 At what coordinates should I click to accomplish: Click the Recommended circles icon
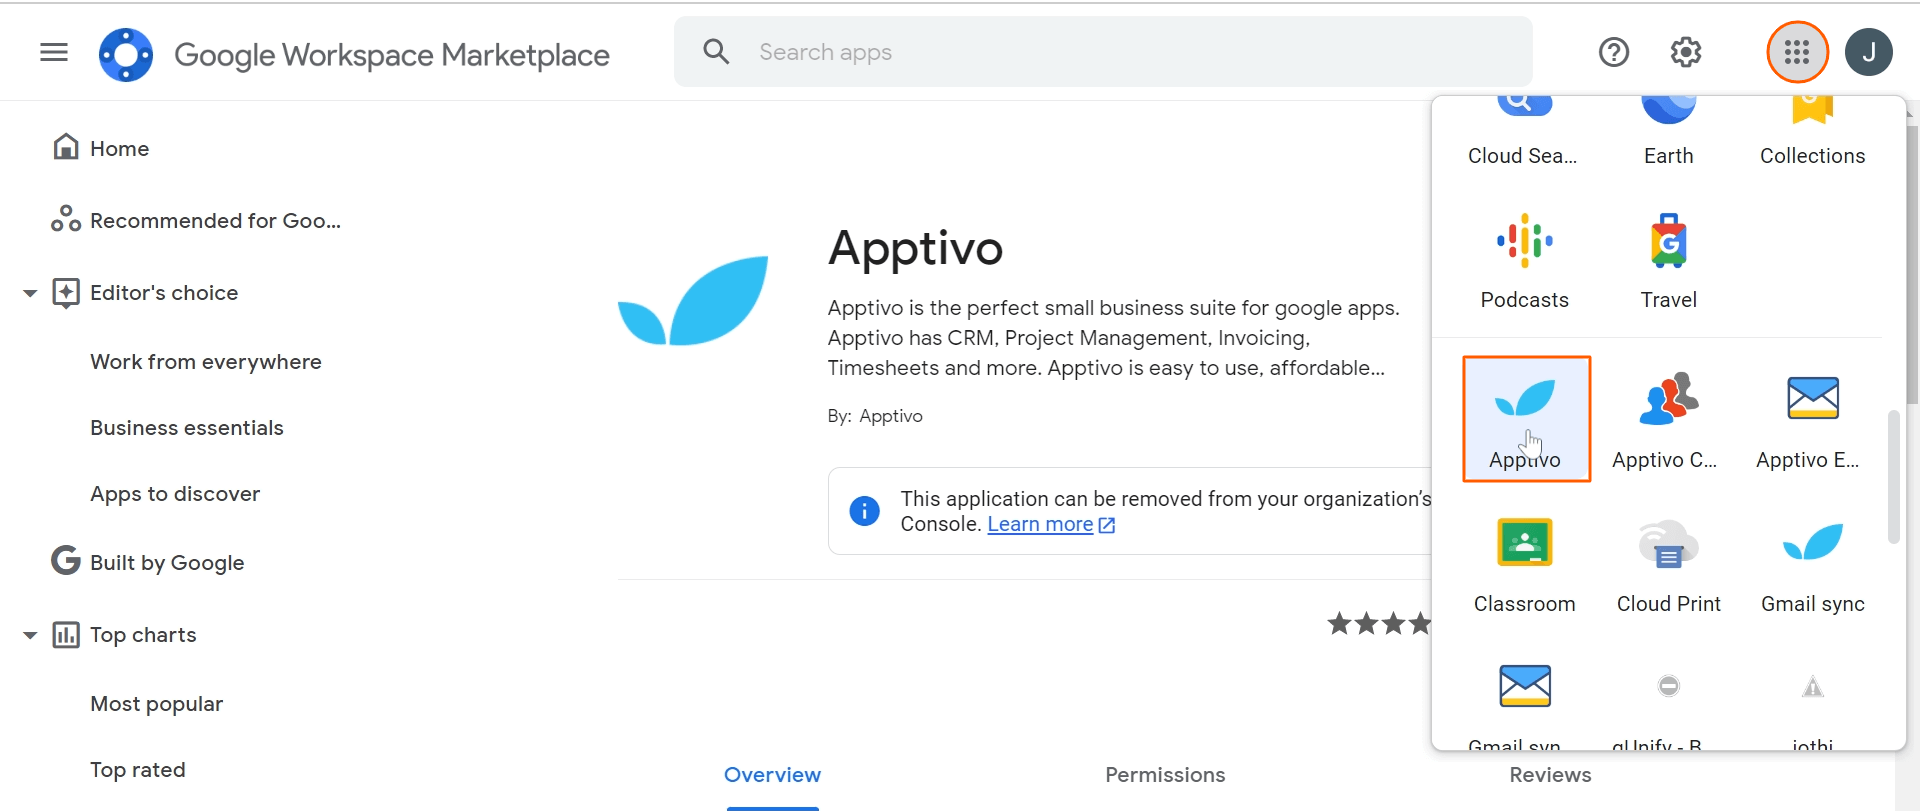pyautogui.click(x=66, y=218)
